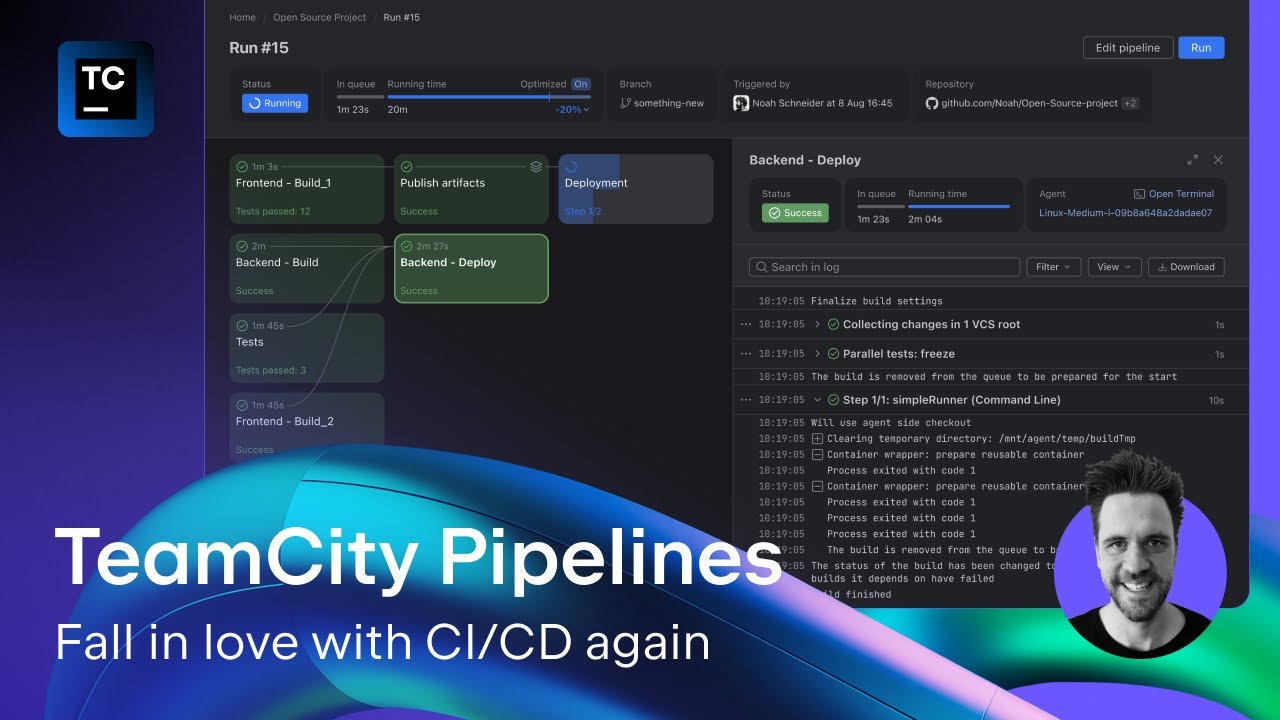
Task: Select the Publish artifacts job card
Action: point(471,189)
